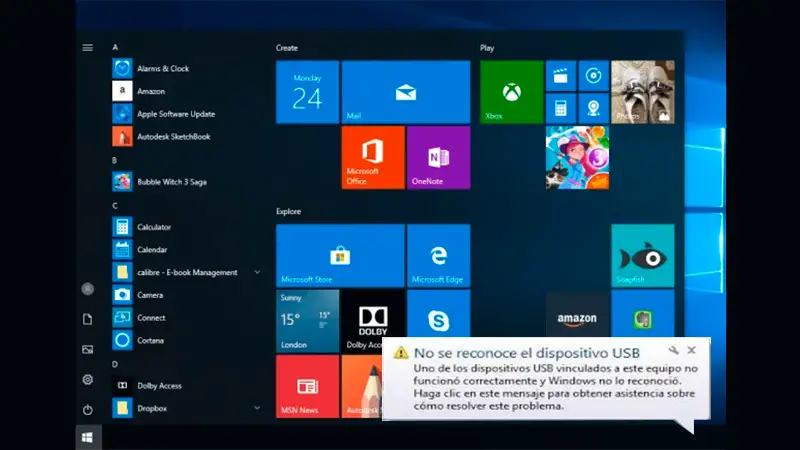800x450 pixels.
Task: Open the calibre - E-book Management entry
Action: [x=186, y=272]
